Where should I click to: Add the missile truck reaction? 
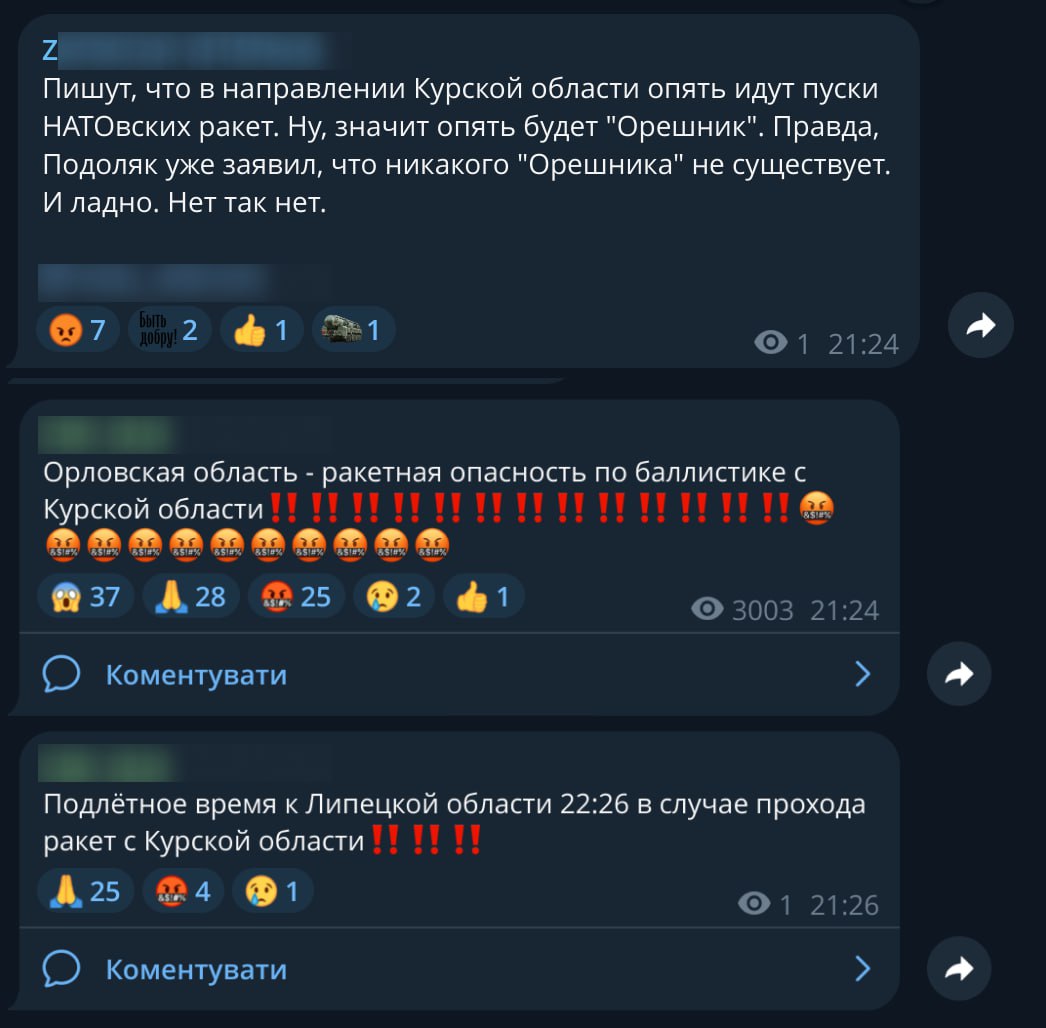(353, 330)
